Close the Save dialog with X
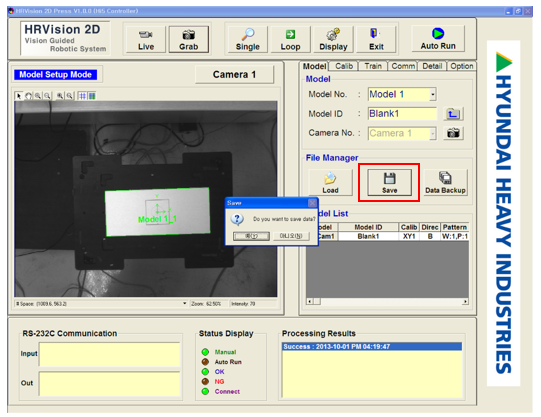The height and width of the screenshot is (417, 541). tap(312, 203)
